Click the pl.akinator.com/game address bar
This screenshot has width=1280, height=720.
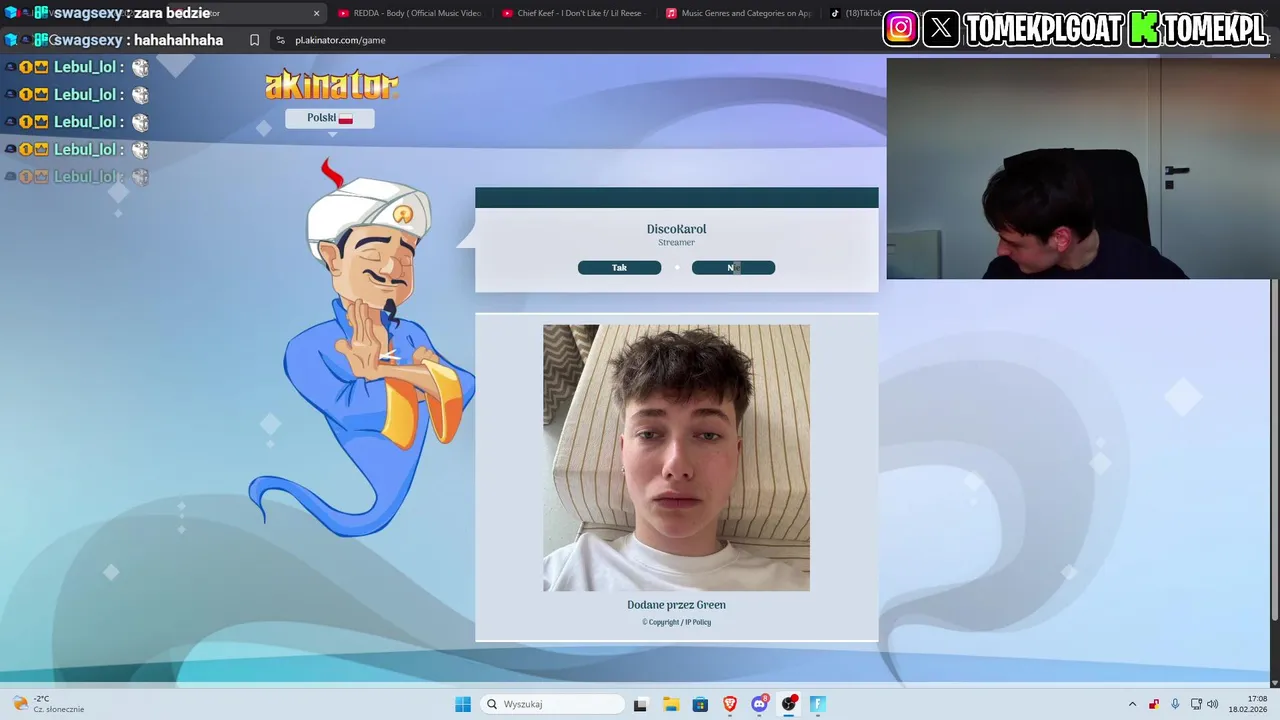point(575,40)
